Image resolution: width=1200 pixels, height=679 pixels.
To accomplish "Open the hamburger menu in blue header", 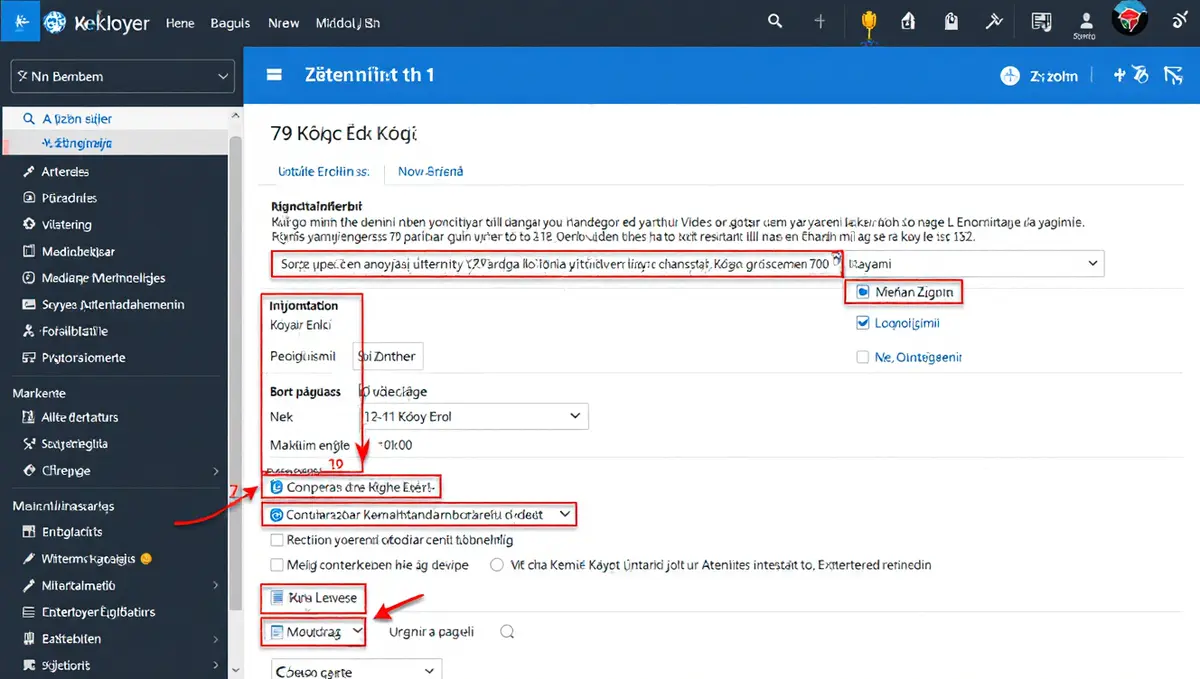I will (273, 75).
